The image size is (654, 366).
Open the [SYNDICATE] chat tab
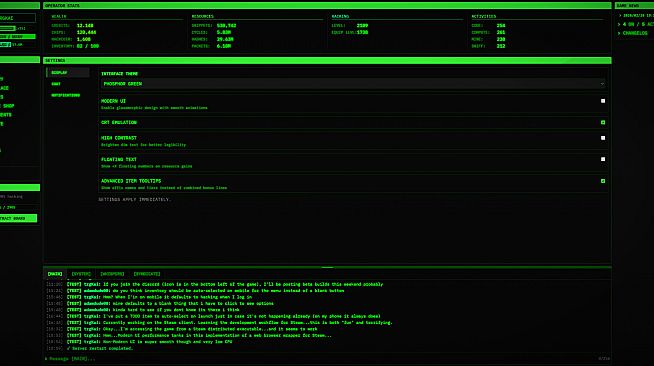click(147, 274)
